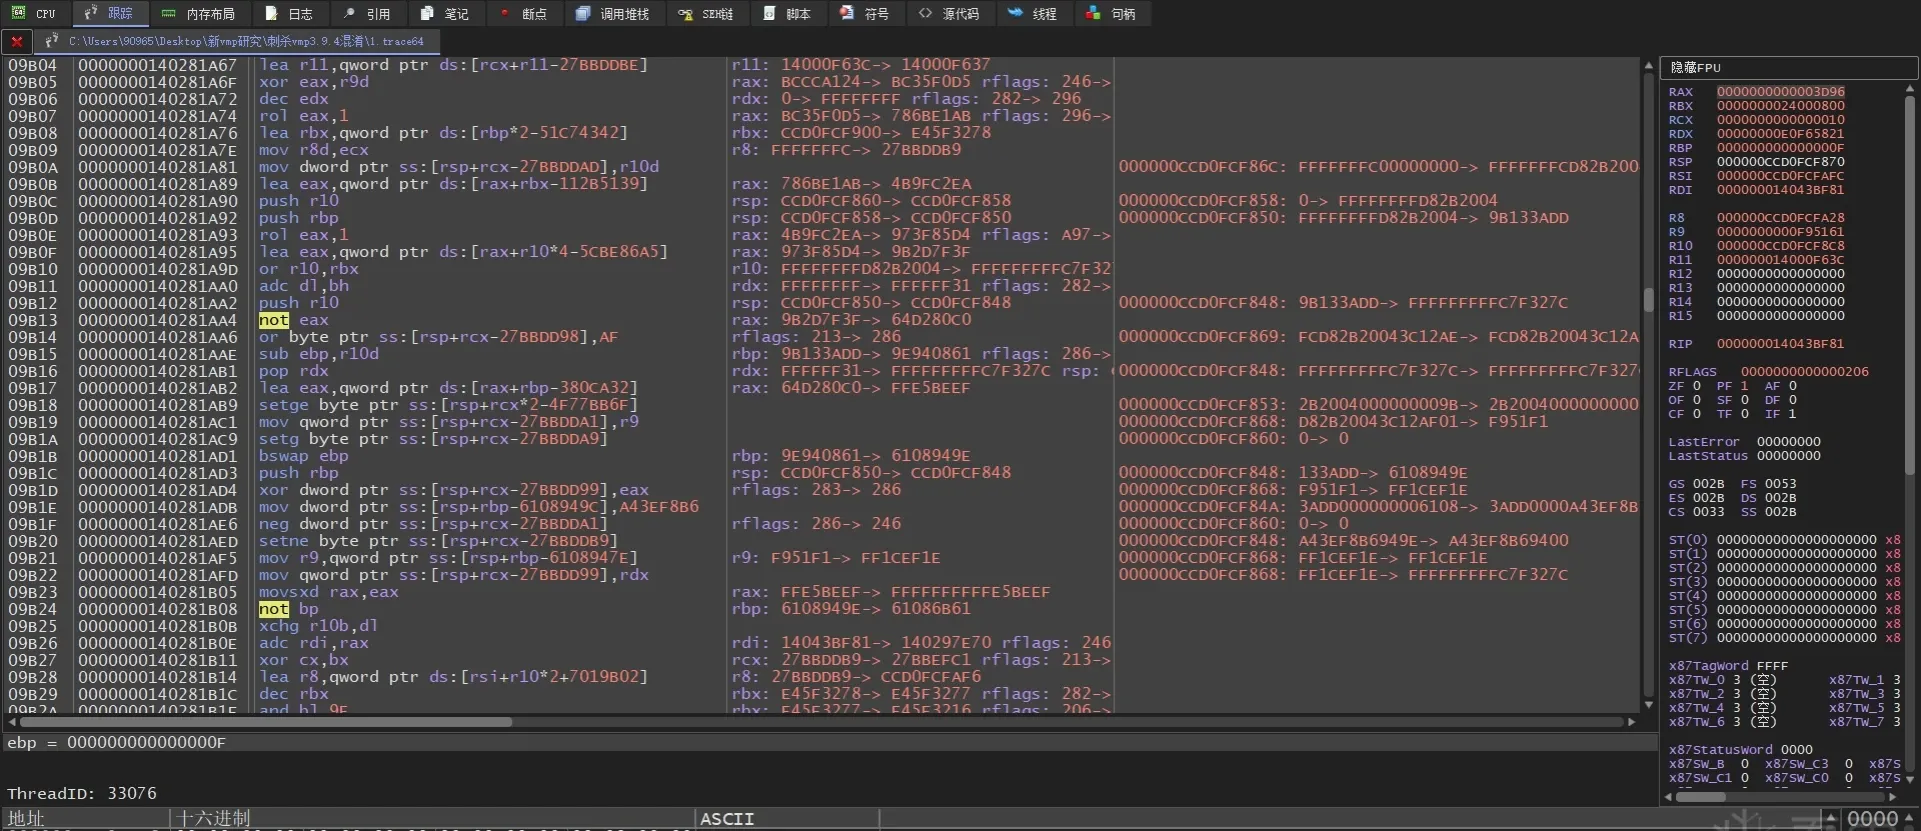
Task: Click the ASCII dump column header
Action: pyautogui.click(x=787, y=819)
